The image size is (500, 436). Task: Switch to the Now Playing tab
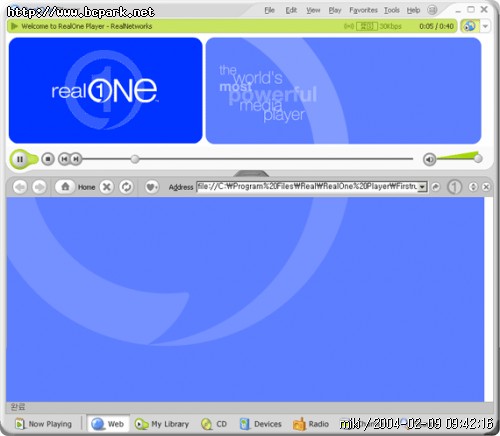point(43,424)
